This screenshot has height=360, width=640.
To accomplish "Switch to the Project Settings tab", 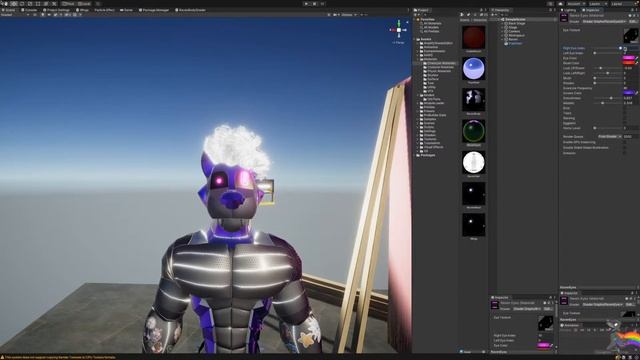I will pyautogui.click(x=56, y=10).
